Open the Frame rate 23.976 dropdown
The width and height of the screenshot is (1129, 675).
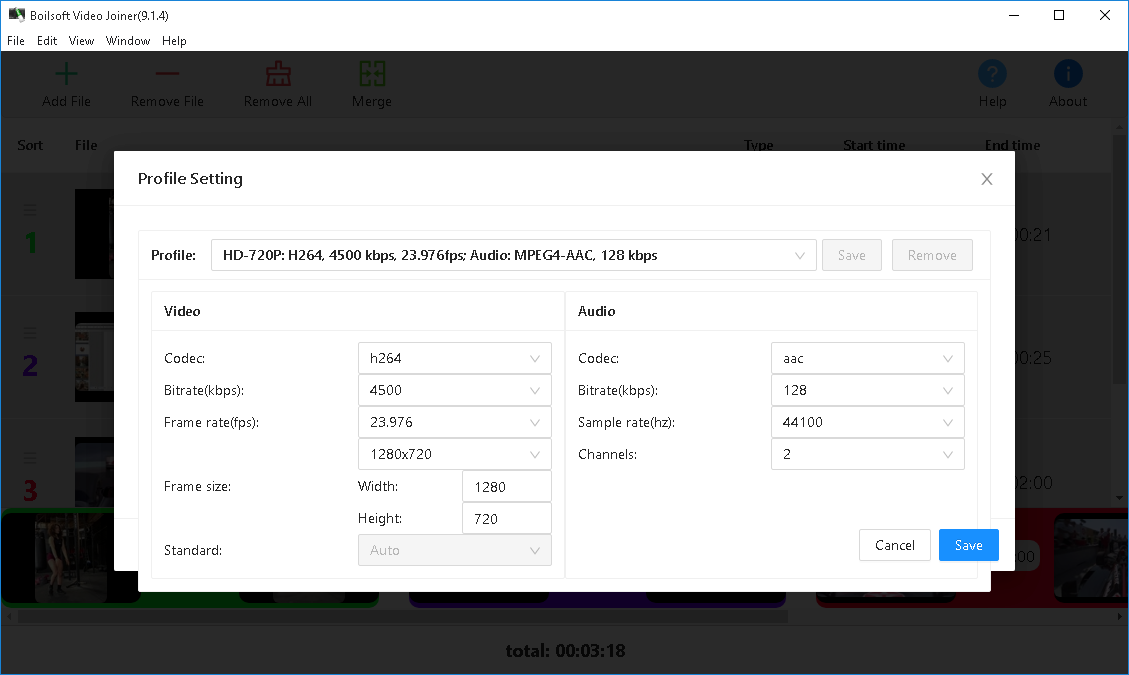pyautogui.click(x=454, y=422)
